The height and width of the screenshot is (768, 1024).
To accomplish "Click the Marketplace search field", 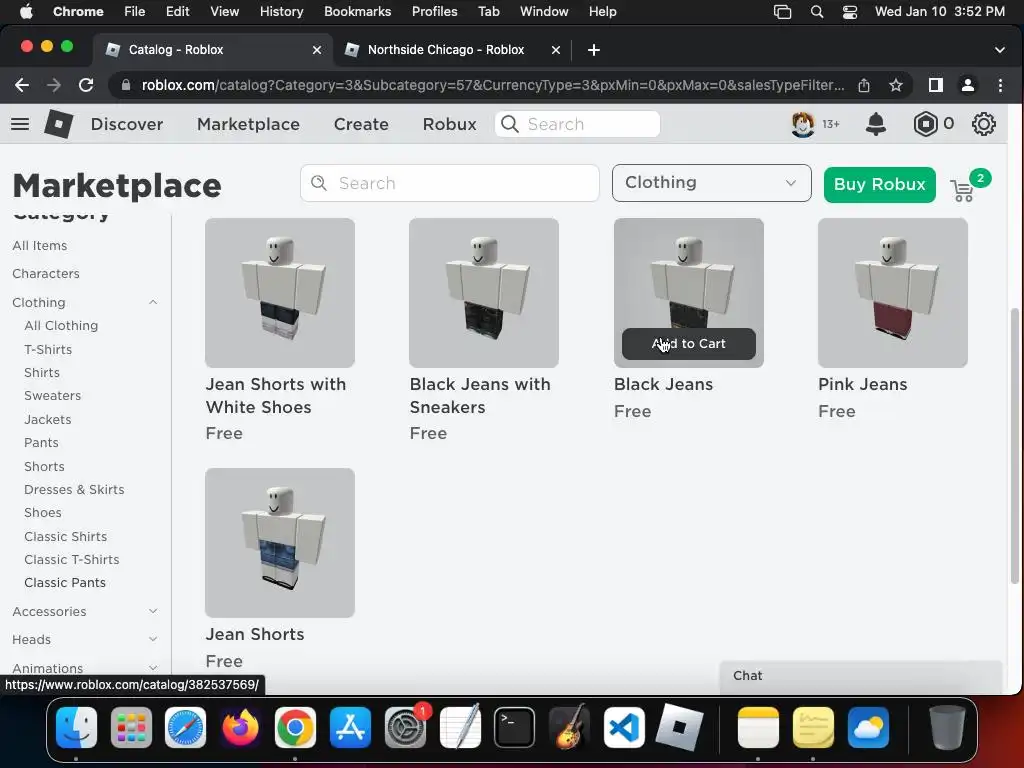I will (x=449, y=183).
